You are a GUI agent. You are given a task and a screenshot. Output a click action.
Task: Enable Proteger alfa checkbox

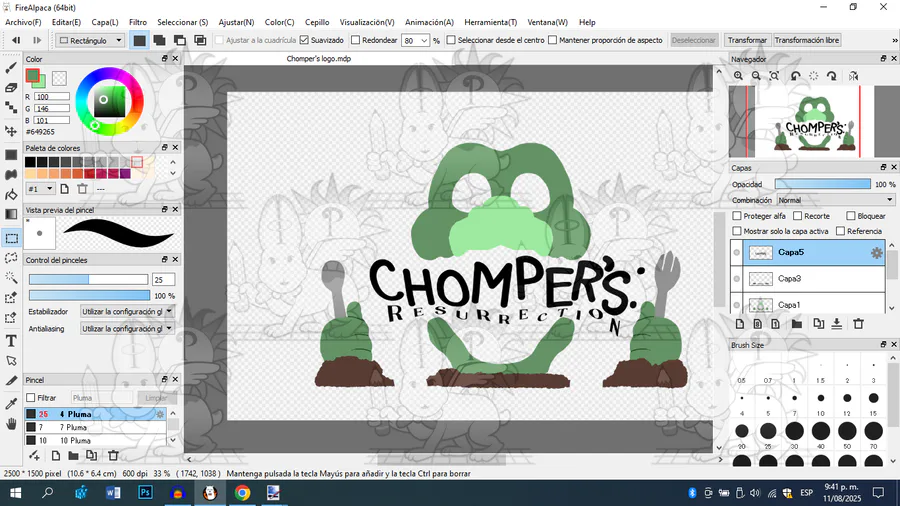click(737, 216)
